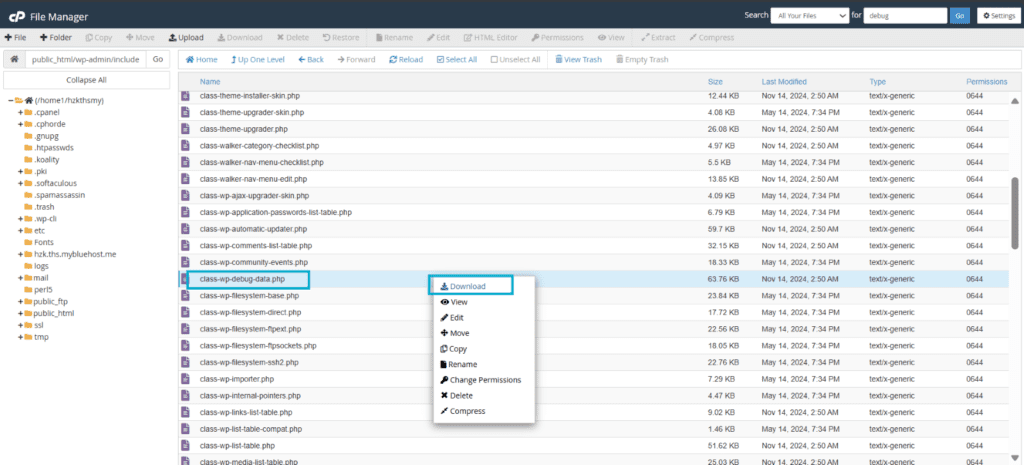Click the toolbar Download button
The width and height of the screenshot is (1024, 465).
(x=240, y=38)
